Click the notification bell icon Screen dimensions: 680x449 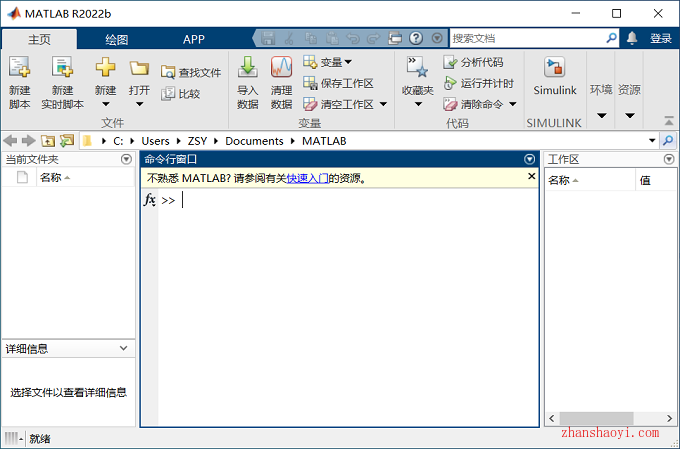[x=632, y=38]
